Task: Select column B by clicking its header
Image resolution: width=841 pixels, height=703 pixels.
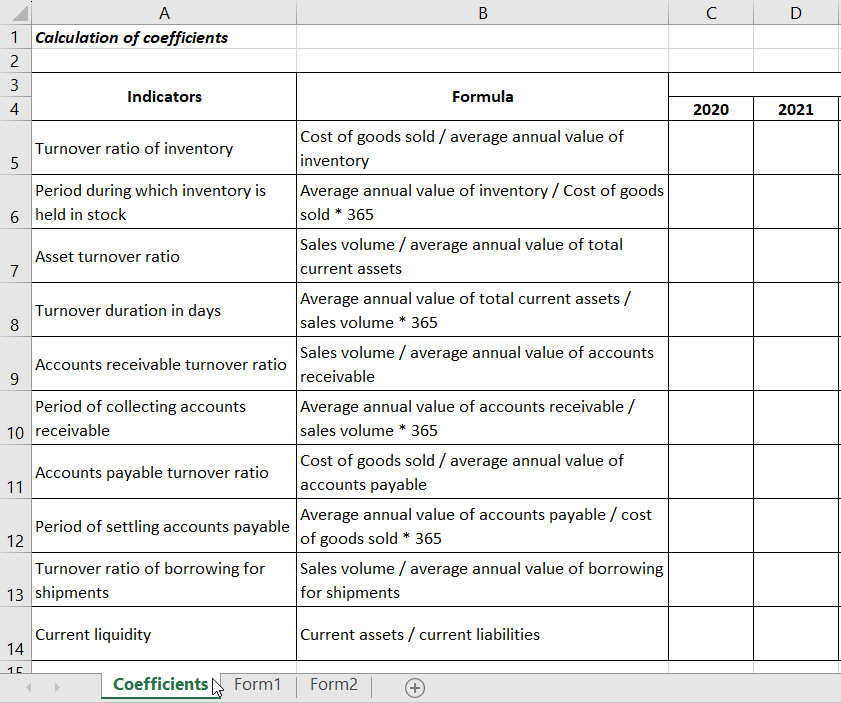Action: 483,12
